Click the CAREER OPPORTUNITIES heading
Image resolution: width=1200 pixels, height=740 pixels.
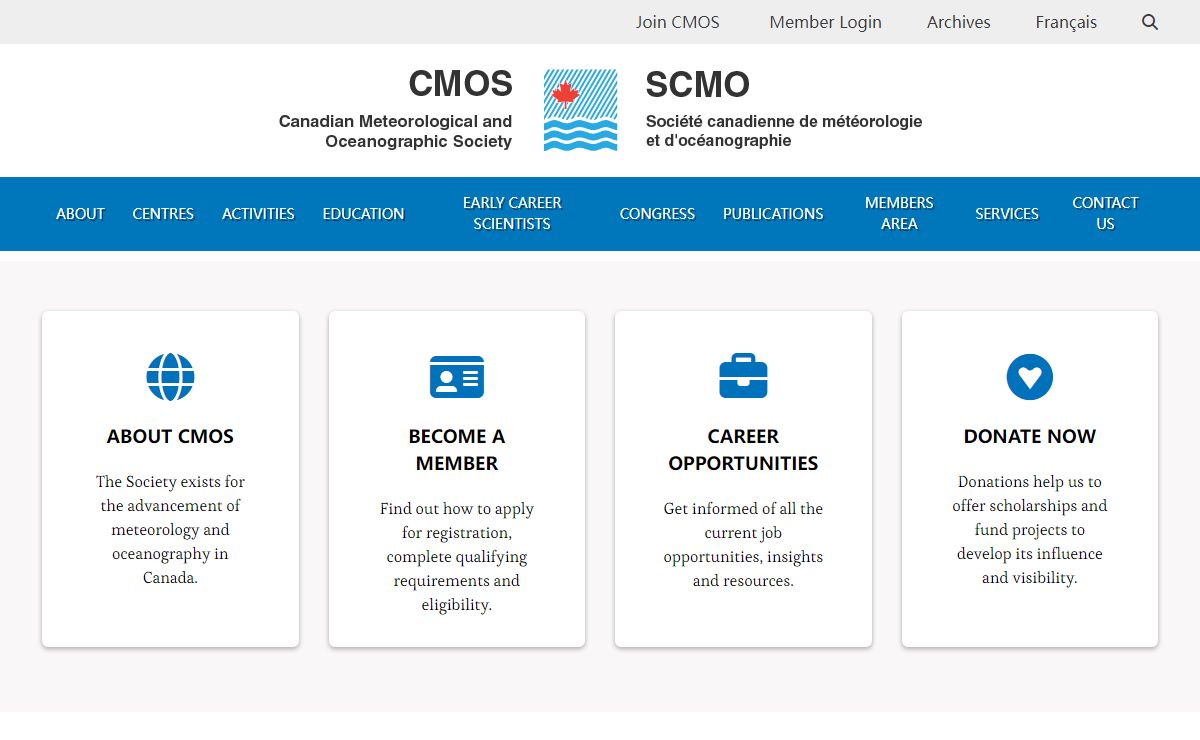[743, 450]
